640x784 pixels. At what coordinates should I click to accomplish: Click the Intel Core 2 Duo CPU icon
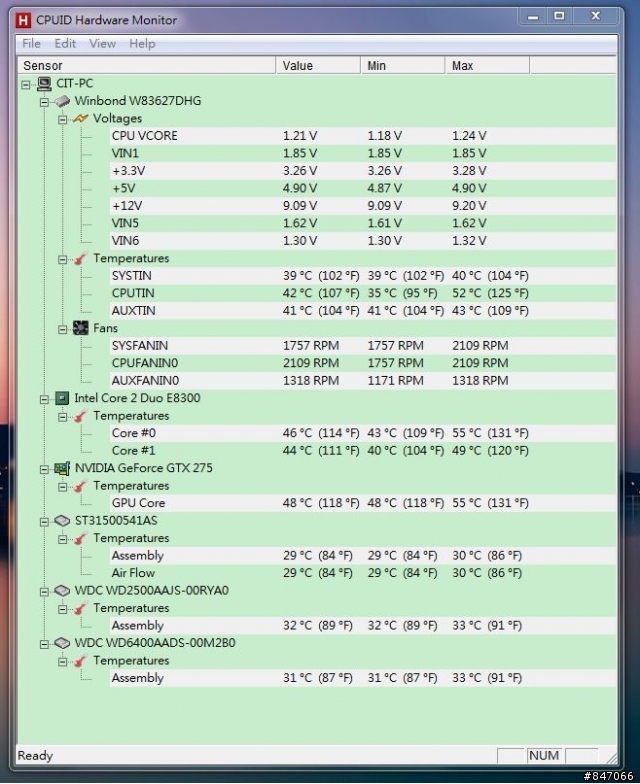pyautogui.click(x=62, y=398)
